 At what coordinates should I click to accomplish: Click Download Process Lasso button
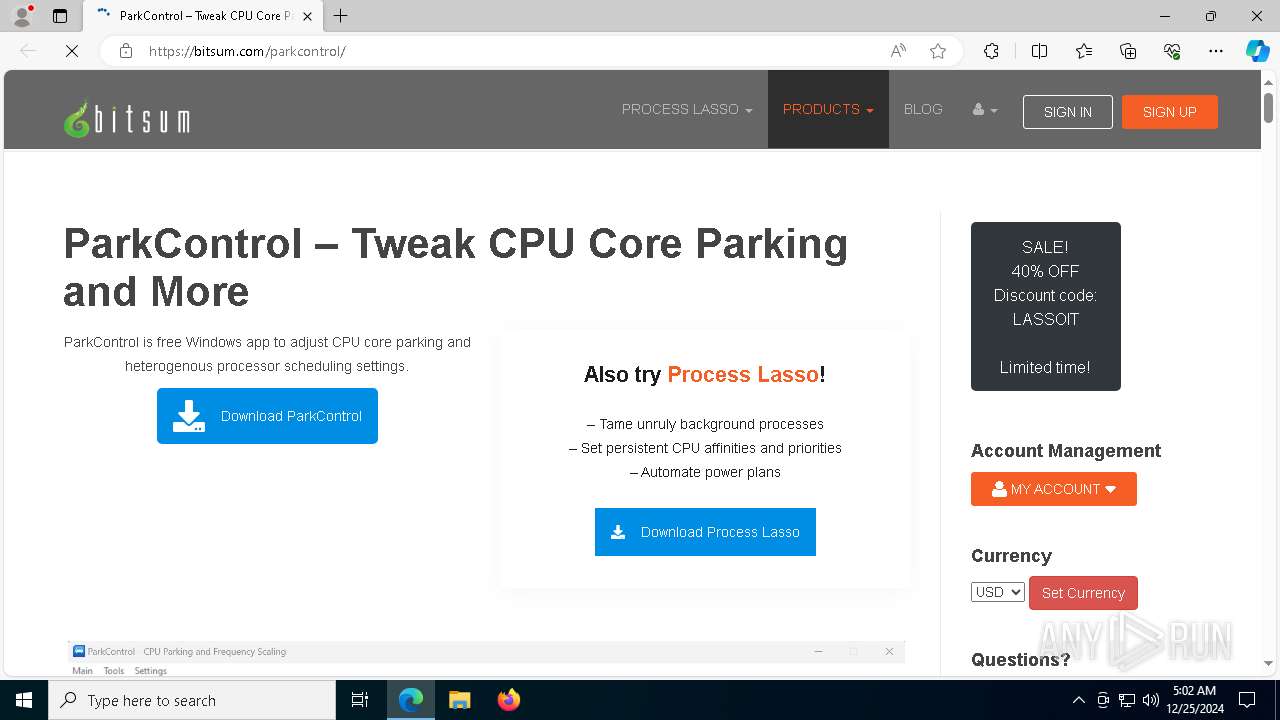705,532
